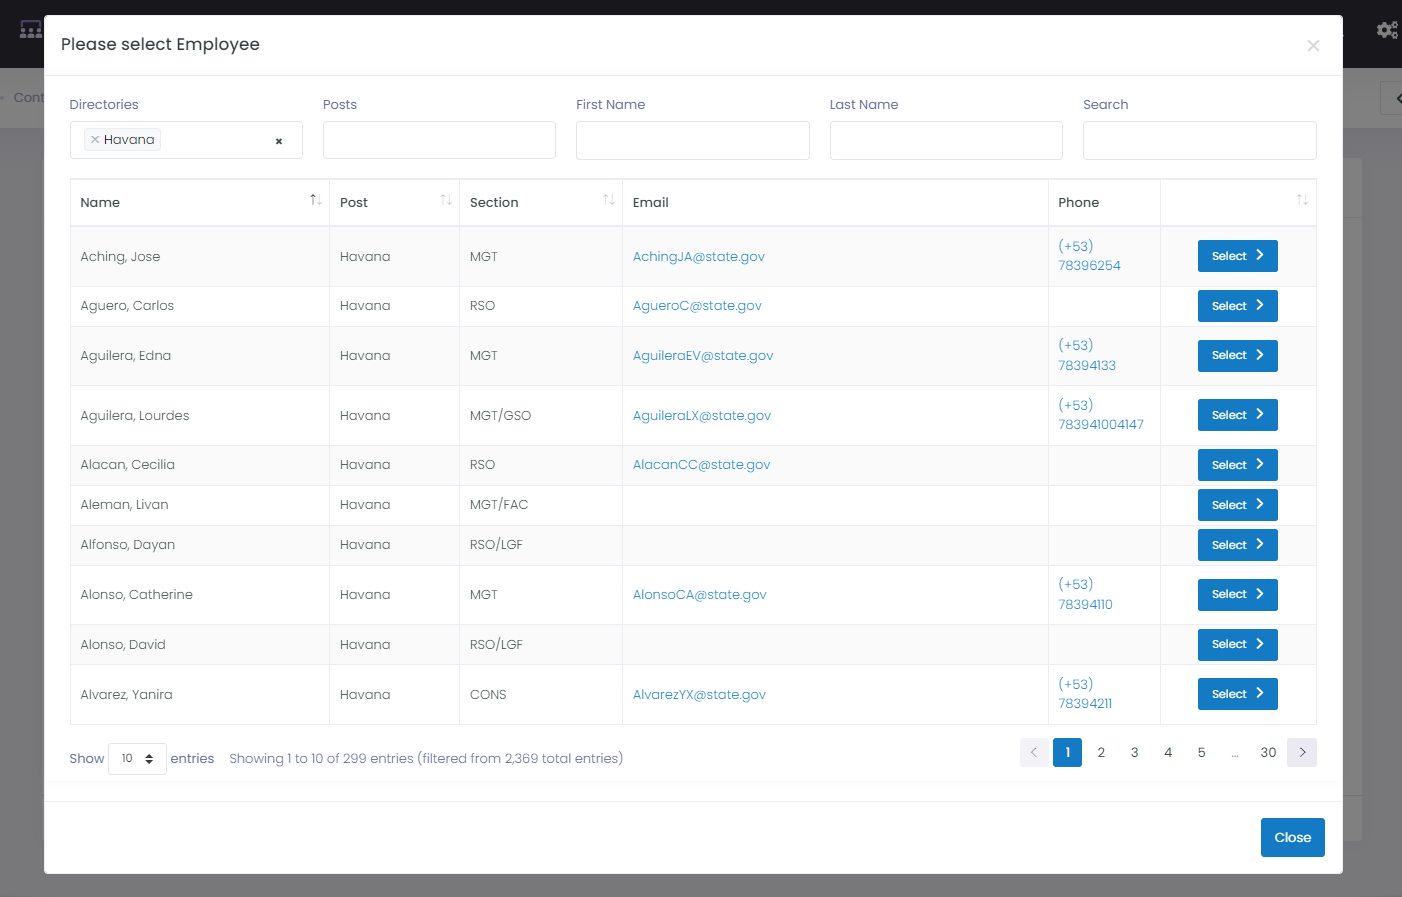
Task: Select employee Alonso, Catherine
Action: (x=1238, y=594)
